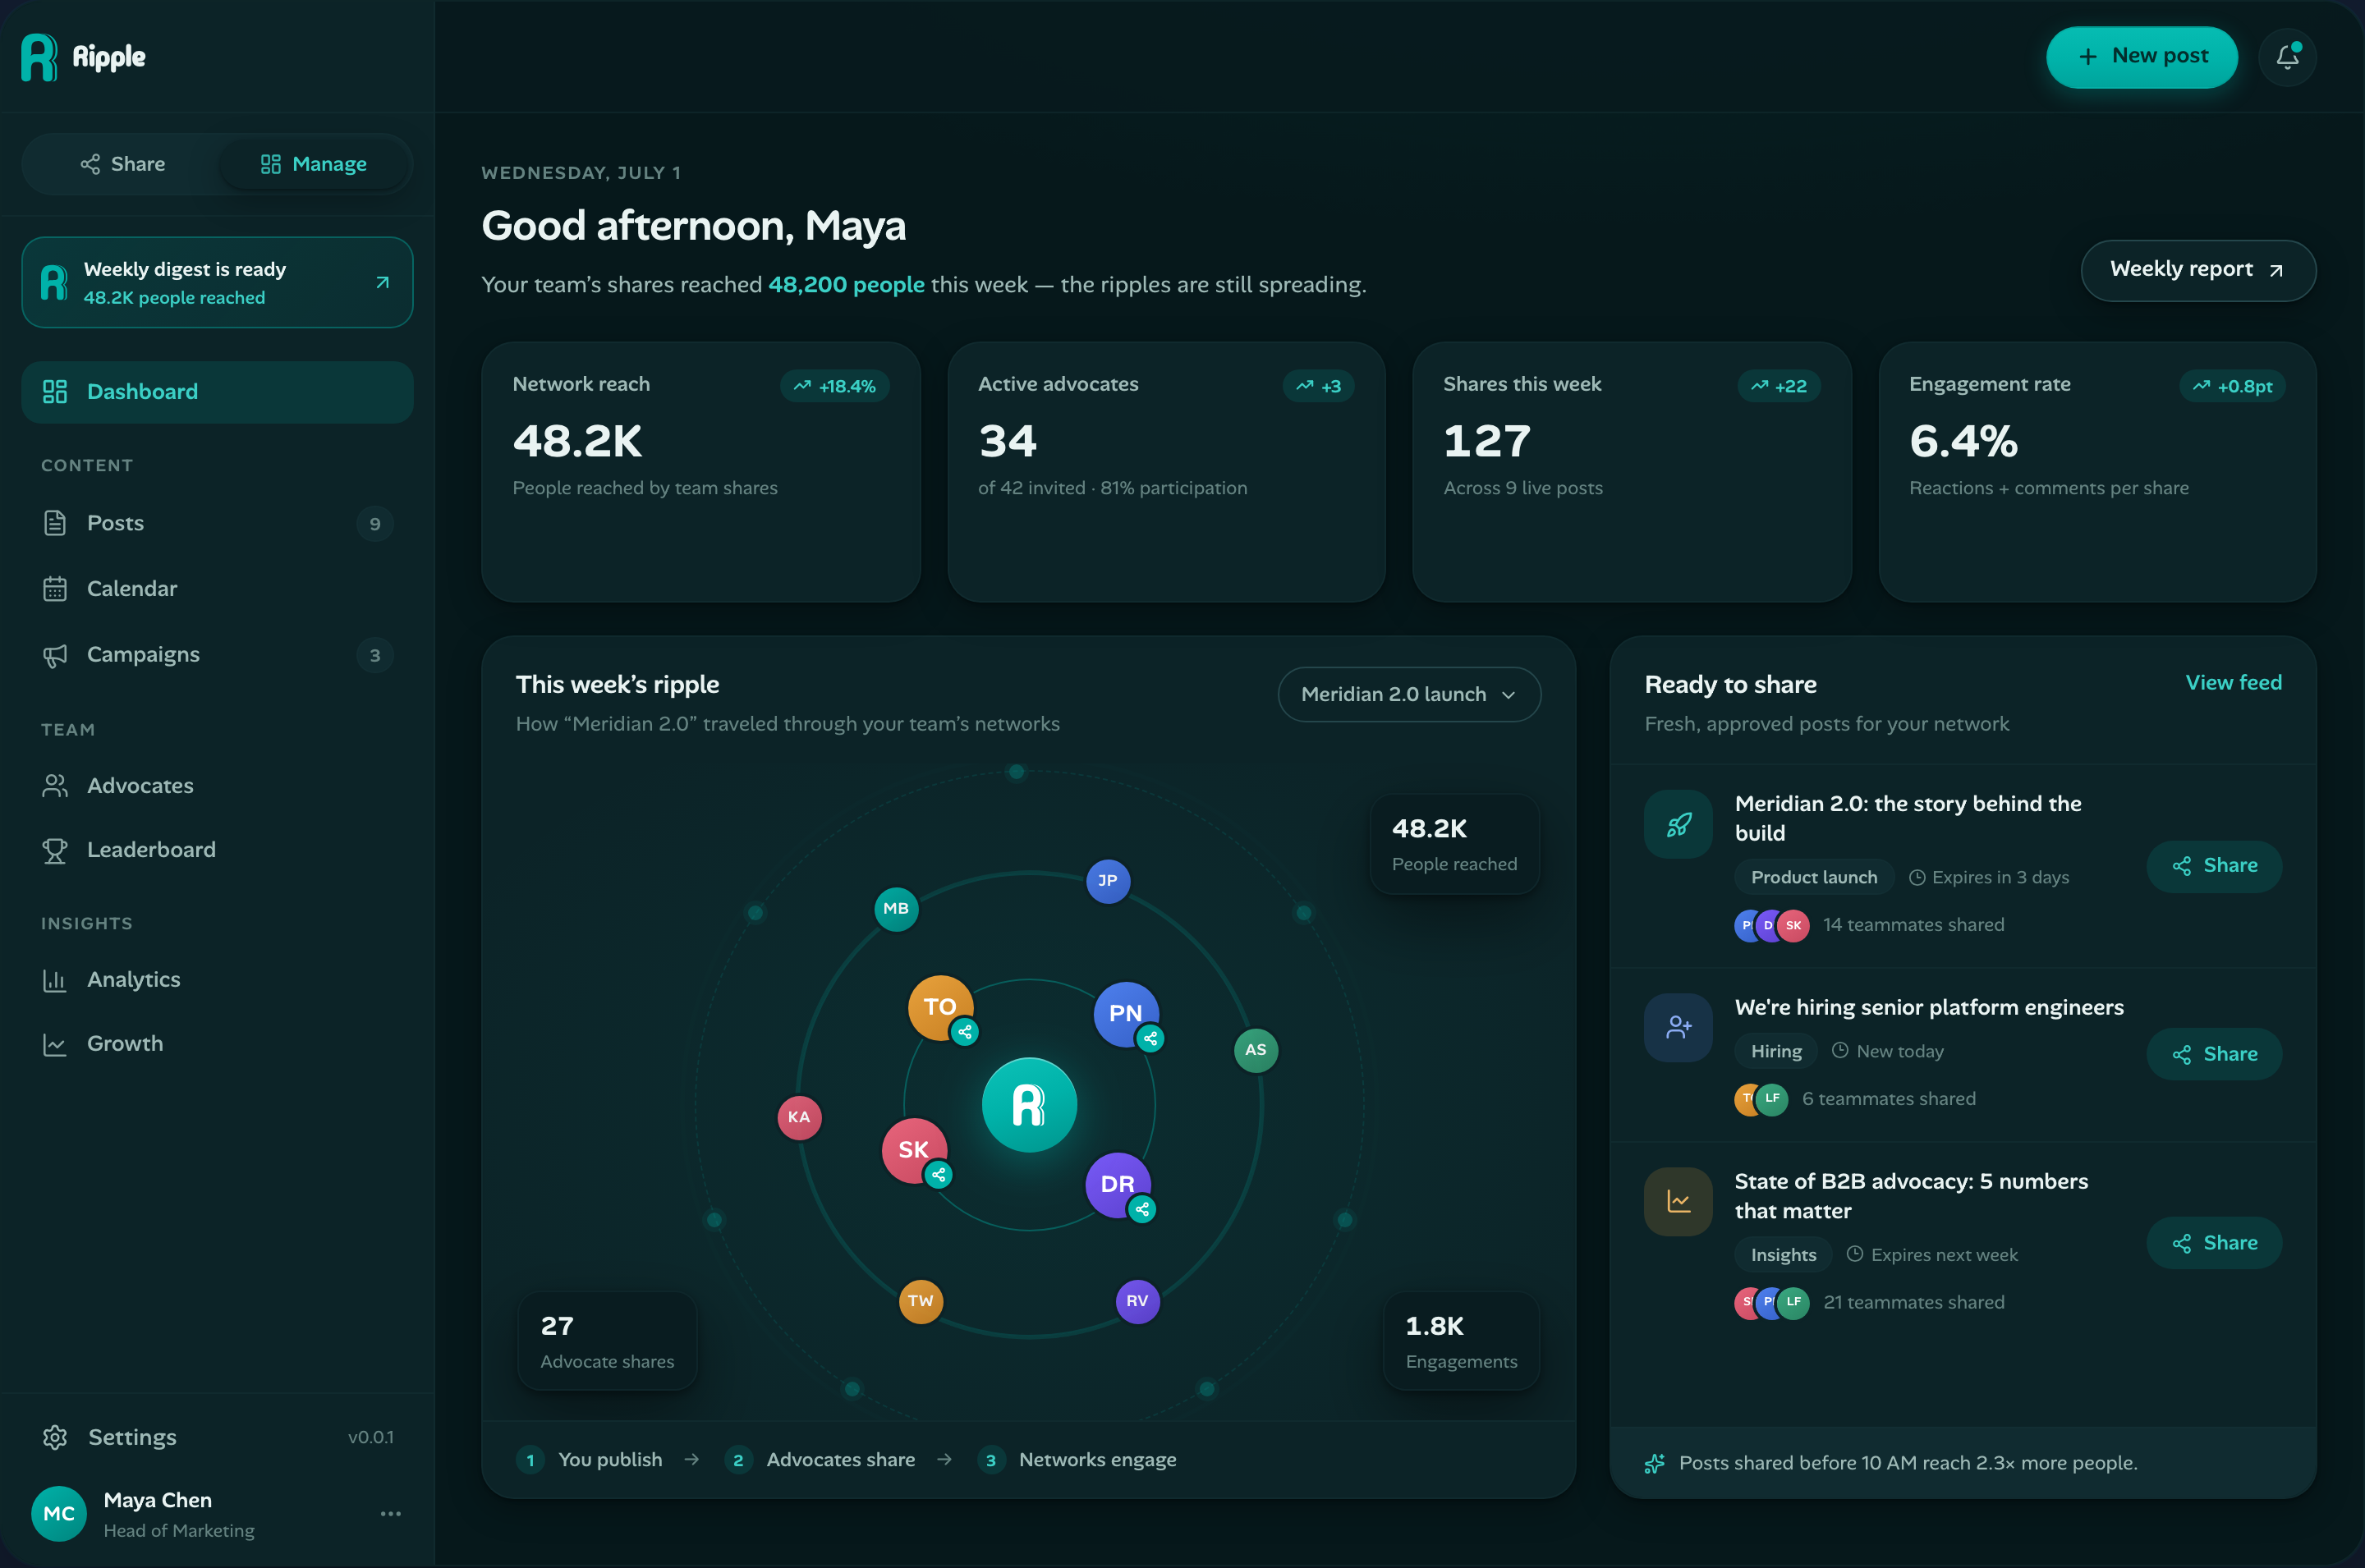Click the Advocates people icon
2365x1568 pixels.
pyautogui.click(x=55, y=786)
